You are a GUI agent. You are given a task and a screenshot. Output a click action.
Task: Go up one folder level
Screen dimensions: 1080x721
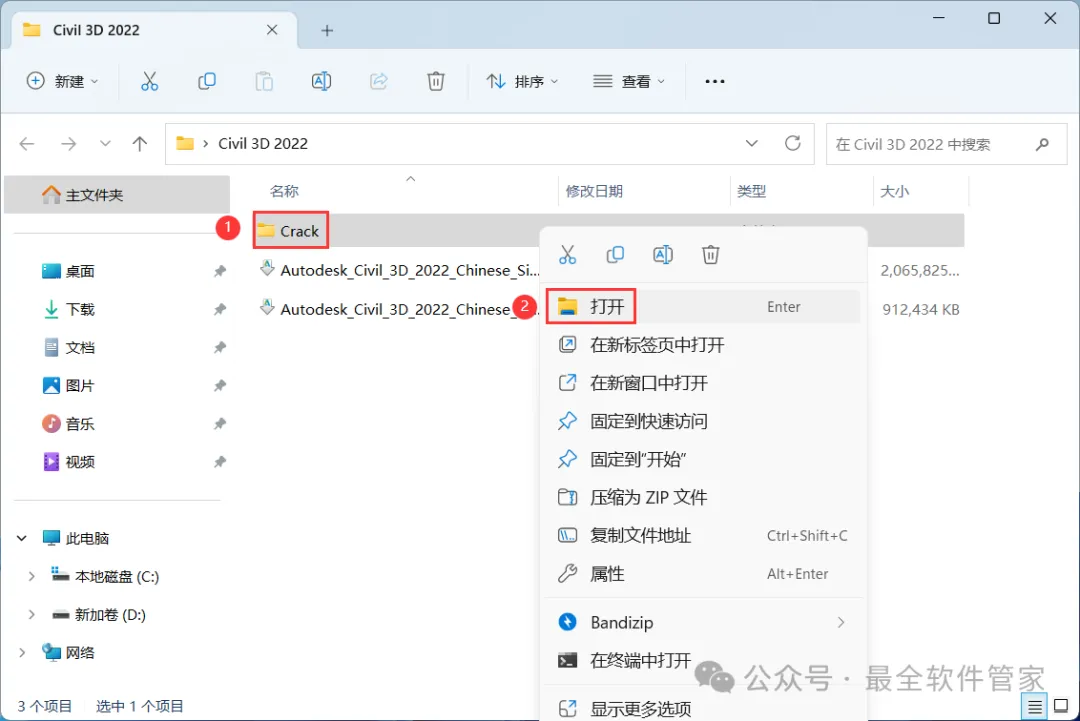pyautogui.click(x=140, y=144)
